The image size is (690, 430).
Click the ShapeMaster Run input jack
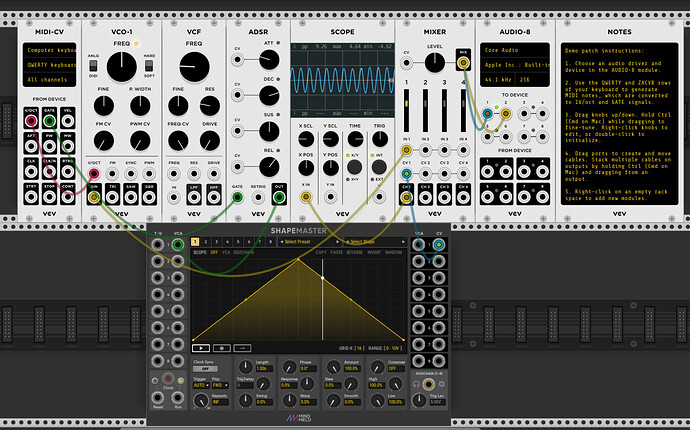tap(178, 398)
